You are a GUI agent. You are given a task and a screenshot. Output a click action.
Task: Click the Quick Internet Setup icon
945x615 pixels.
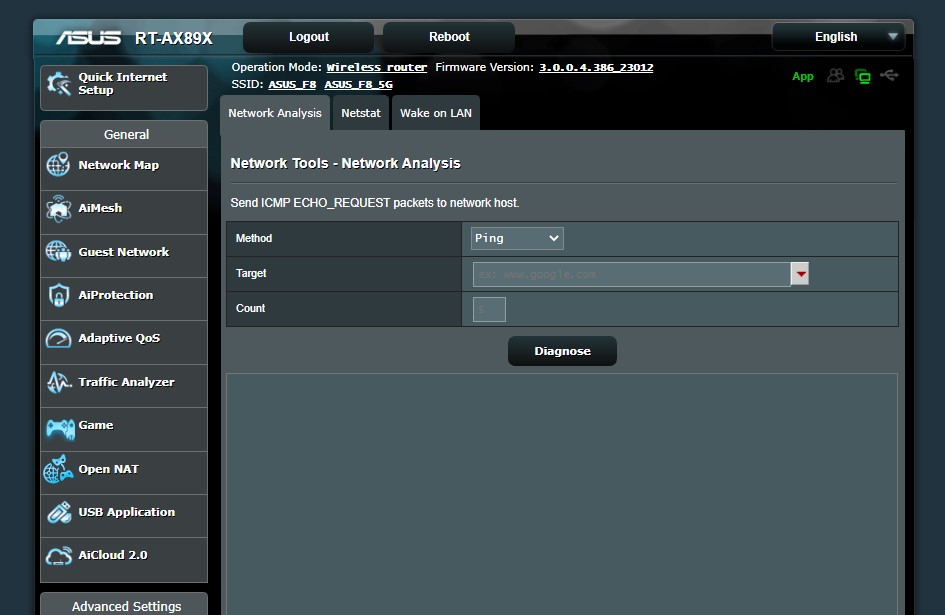59,84
